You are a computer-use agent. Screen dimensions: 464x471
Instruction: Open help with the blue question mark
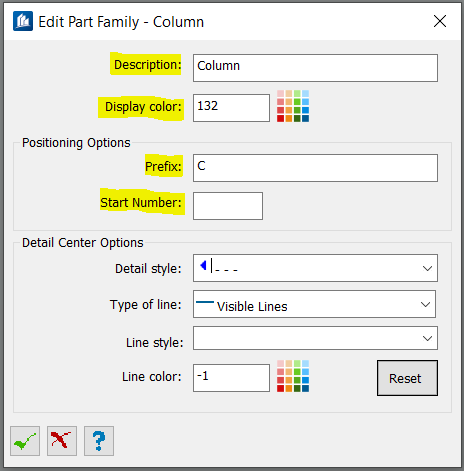tap(99, 441)
